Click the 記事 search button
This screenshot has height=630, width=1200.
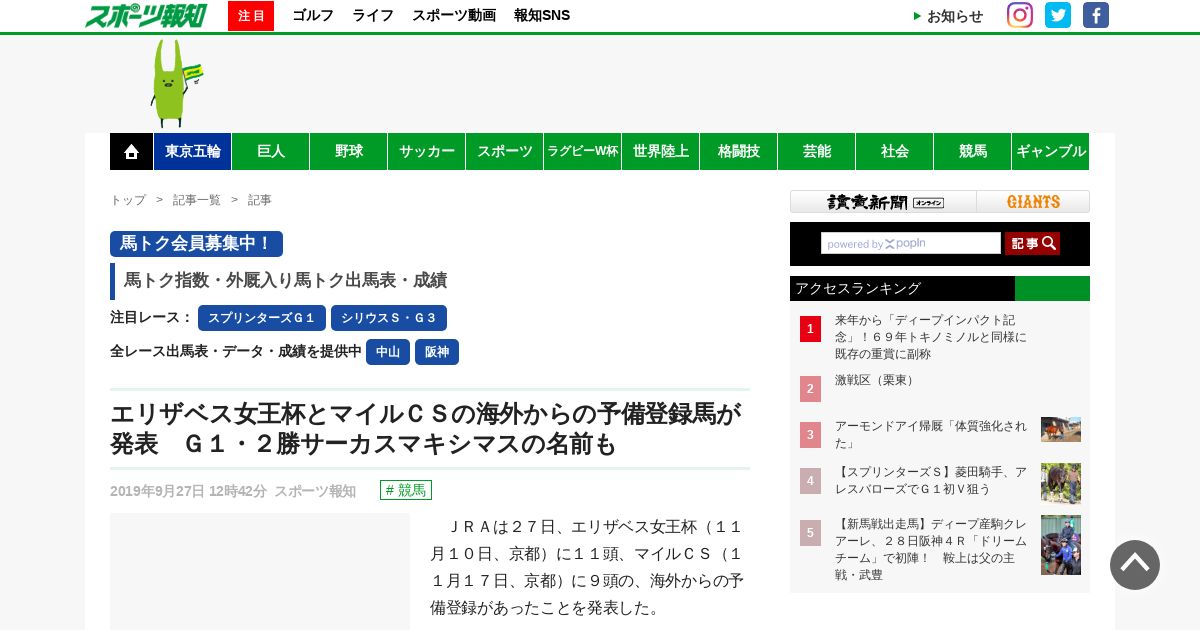[1032, 243]
